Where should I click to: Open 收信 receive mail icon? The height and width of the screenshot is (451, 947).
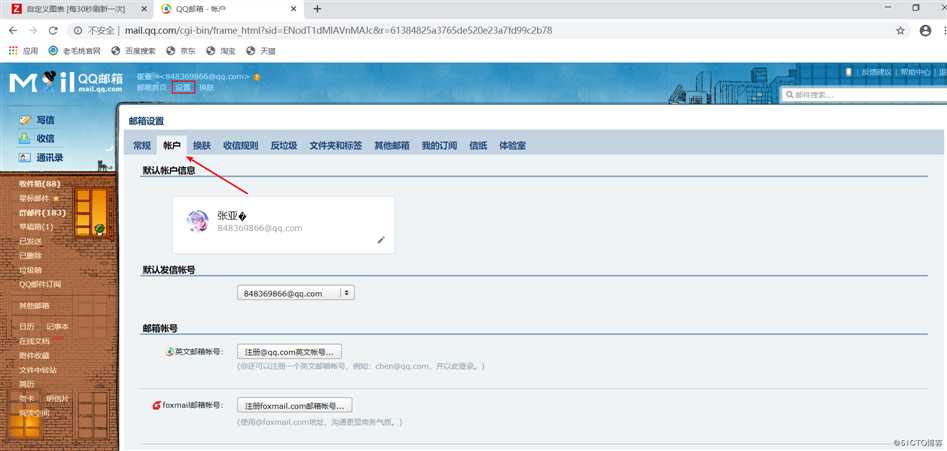pyautogui.click(x=25, y=139)
